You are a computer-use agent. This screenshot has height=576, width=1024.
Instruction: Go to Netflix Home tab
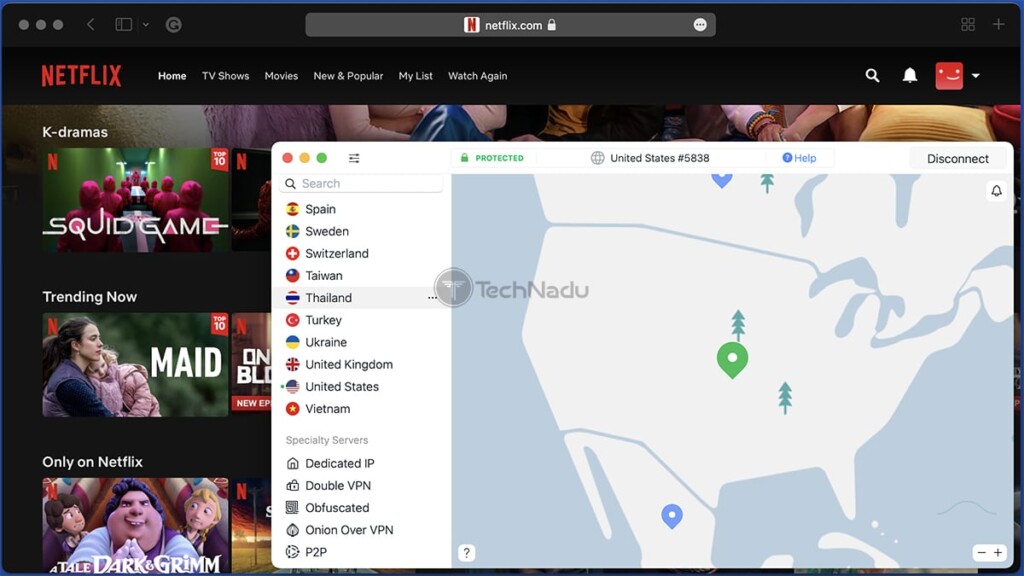[x=172, y=76]
